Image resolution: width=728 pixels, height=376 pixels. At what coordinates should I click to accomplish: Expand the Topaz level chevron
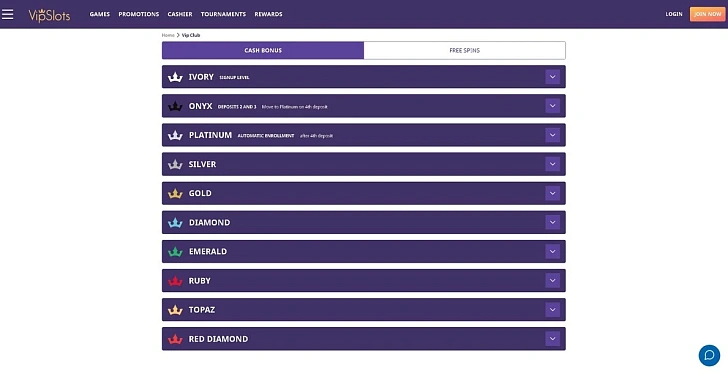(552, 310)
